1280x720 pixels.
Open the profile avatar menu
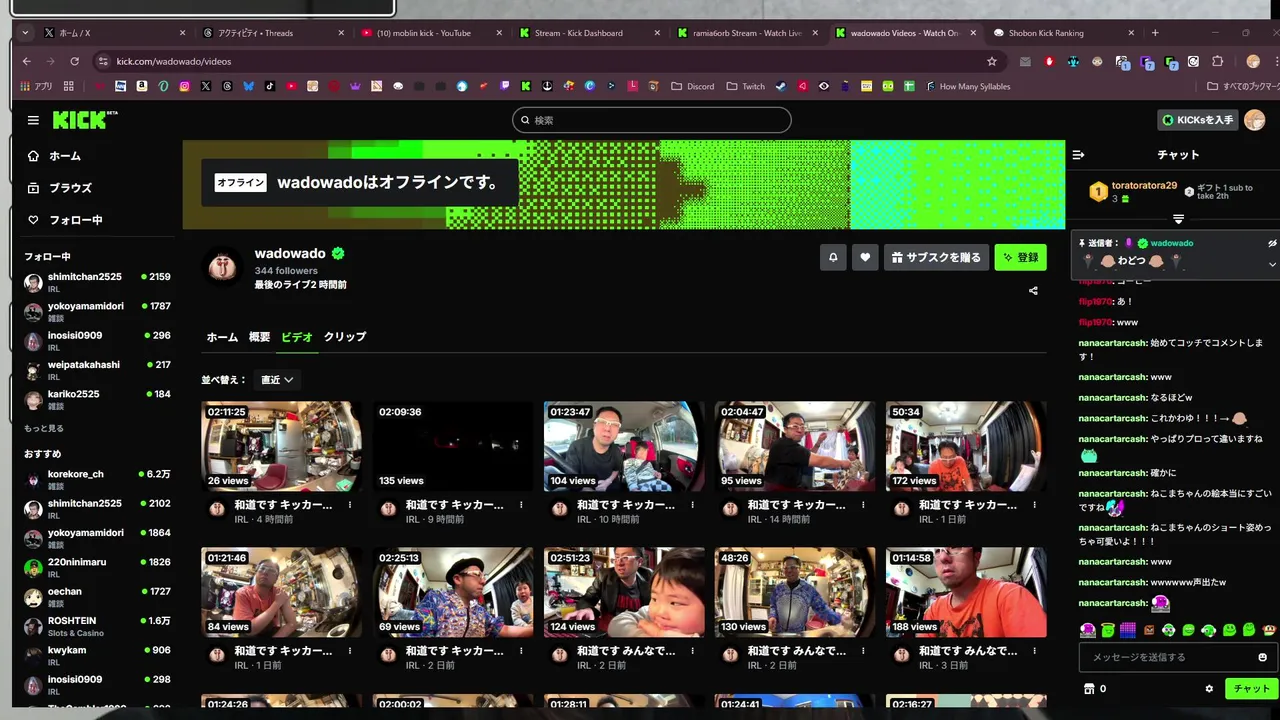point(1253,120)
